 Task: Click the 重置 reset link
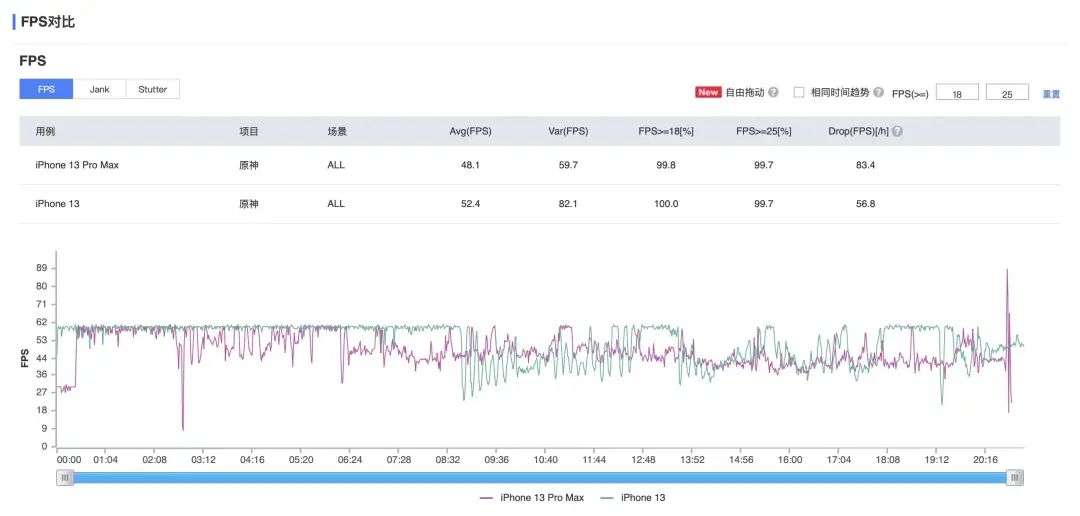(x=1050, y=93)
